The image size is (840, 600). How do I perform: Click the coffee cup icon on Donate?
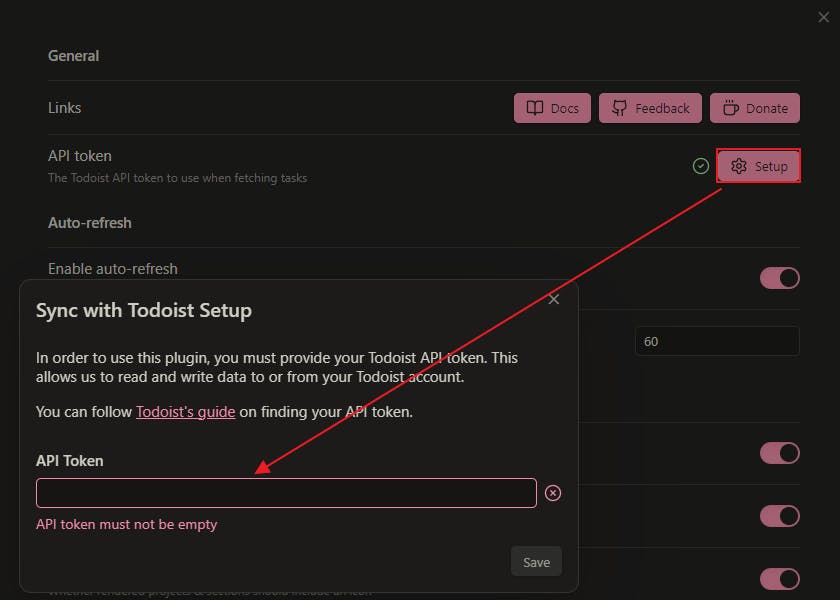(x=731, y=108)
